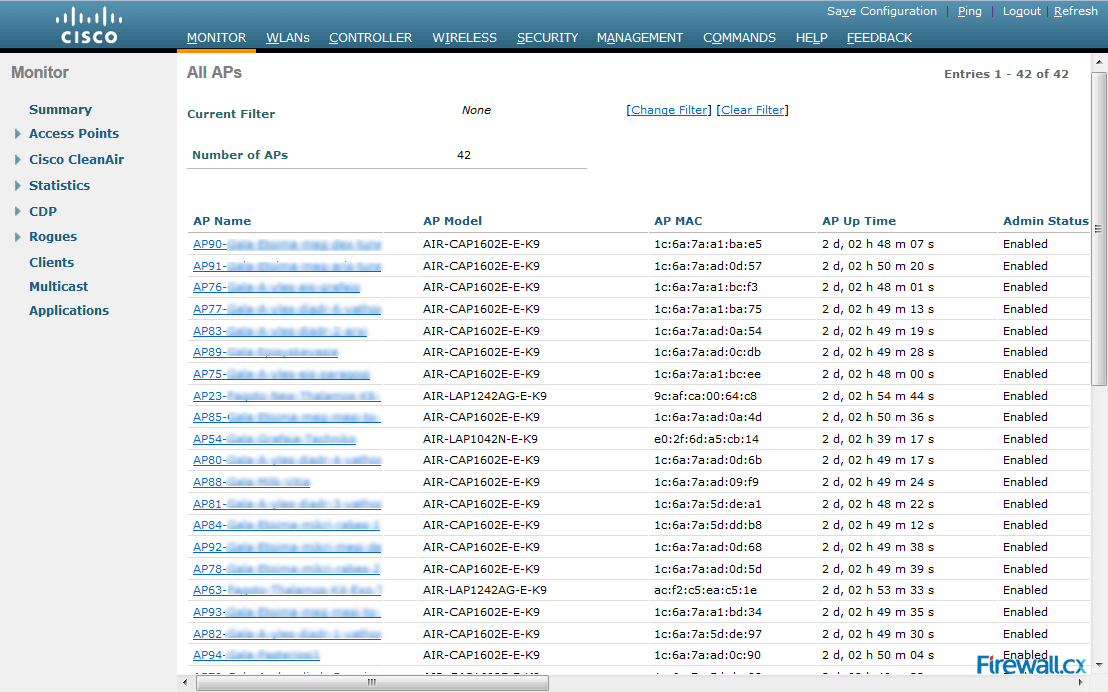Select MAC address ac:f2:c5:ea:c5:1e
Viewport: 1108px width, 692px height.
(x=705, y=591)
